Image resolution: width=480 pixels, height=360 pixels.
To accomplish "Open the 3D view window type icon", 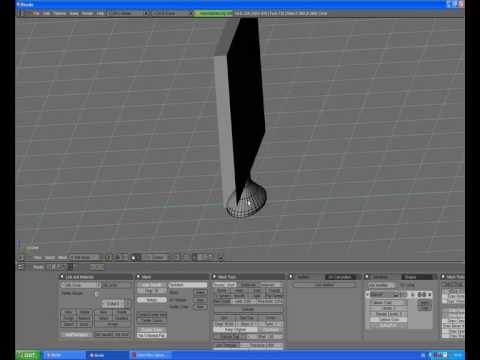I will tap(21, 258).
